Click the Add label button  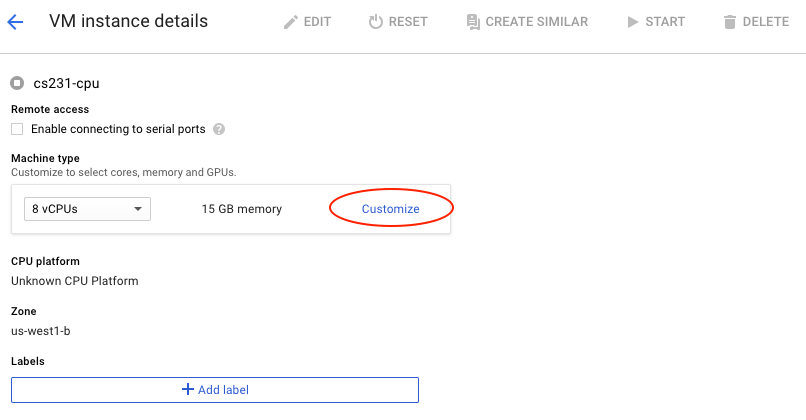coord(215,390)
